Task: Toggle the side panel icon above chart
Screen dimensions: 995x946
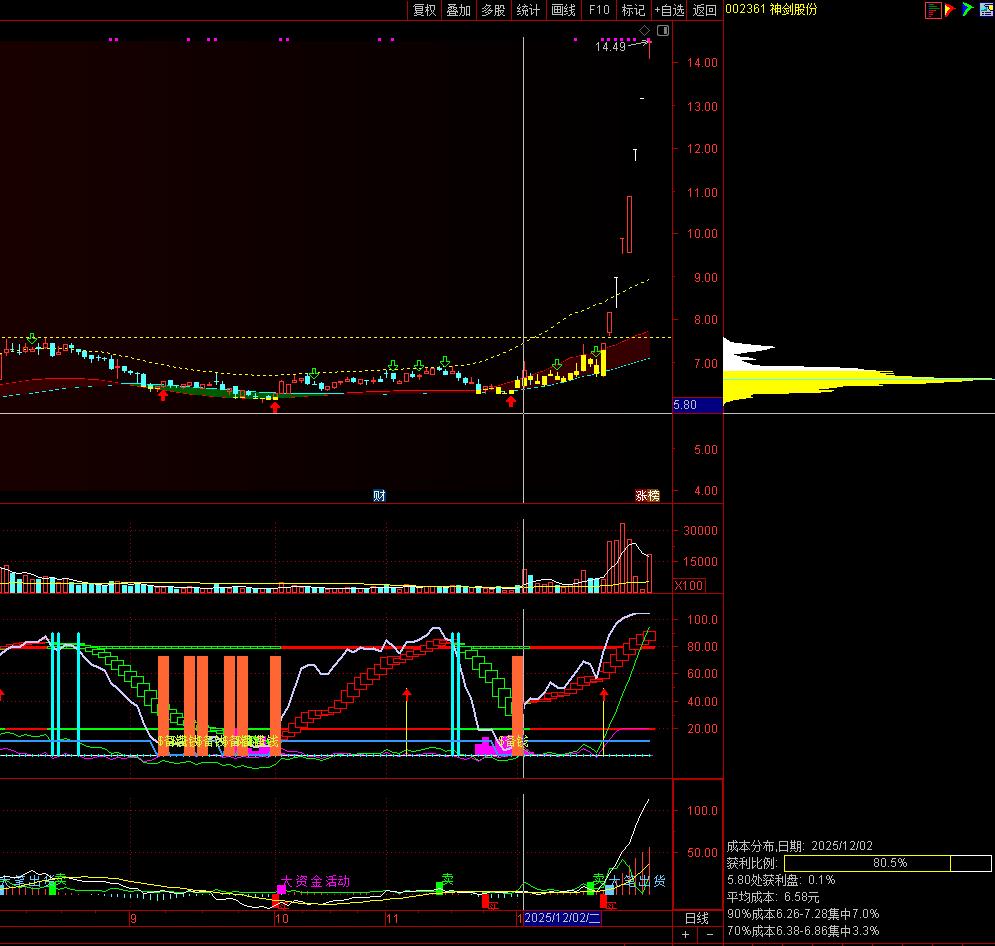Action: pyautogui.click(x=662, y=31)
